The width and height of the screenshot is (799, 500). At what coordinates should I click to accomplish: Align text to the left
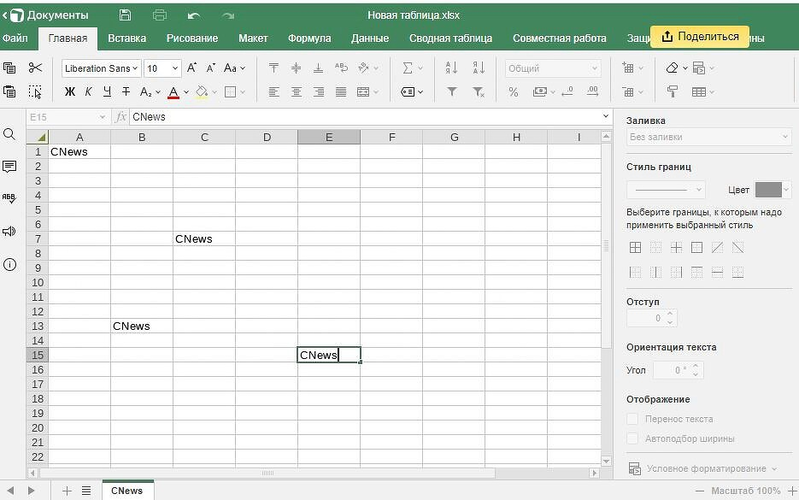tap(274, 92)
